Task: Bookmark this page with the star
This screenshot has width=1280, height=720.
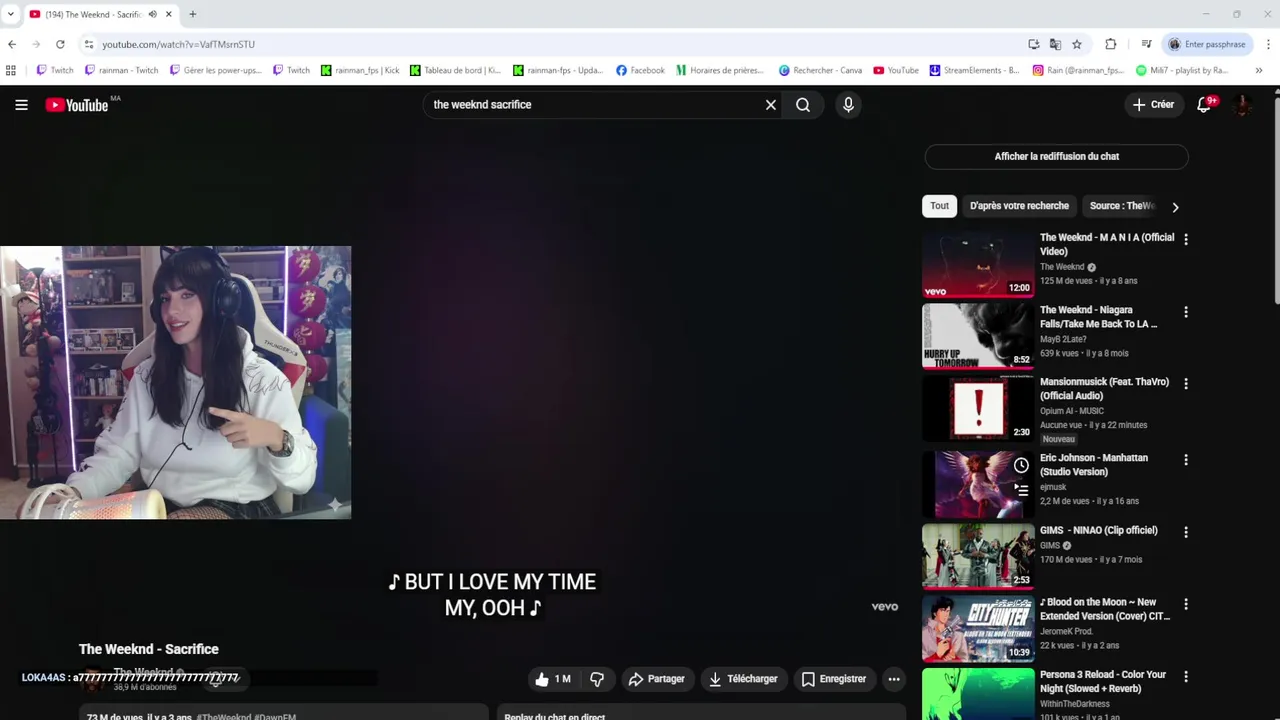Action: tap(1077, 44)
